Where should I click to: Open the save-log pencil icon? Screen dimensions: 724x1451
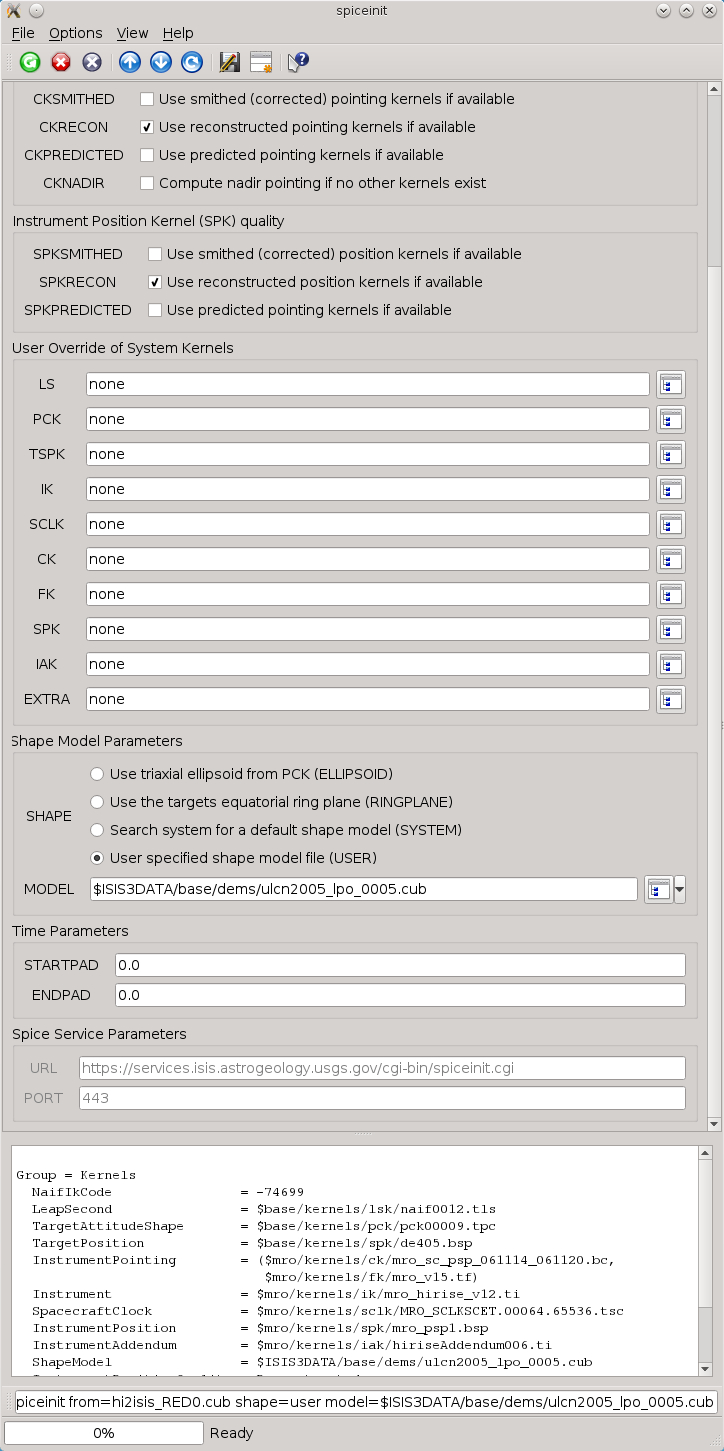pyautogui.click(x=229, y=62)
